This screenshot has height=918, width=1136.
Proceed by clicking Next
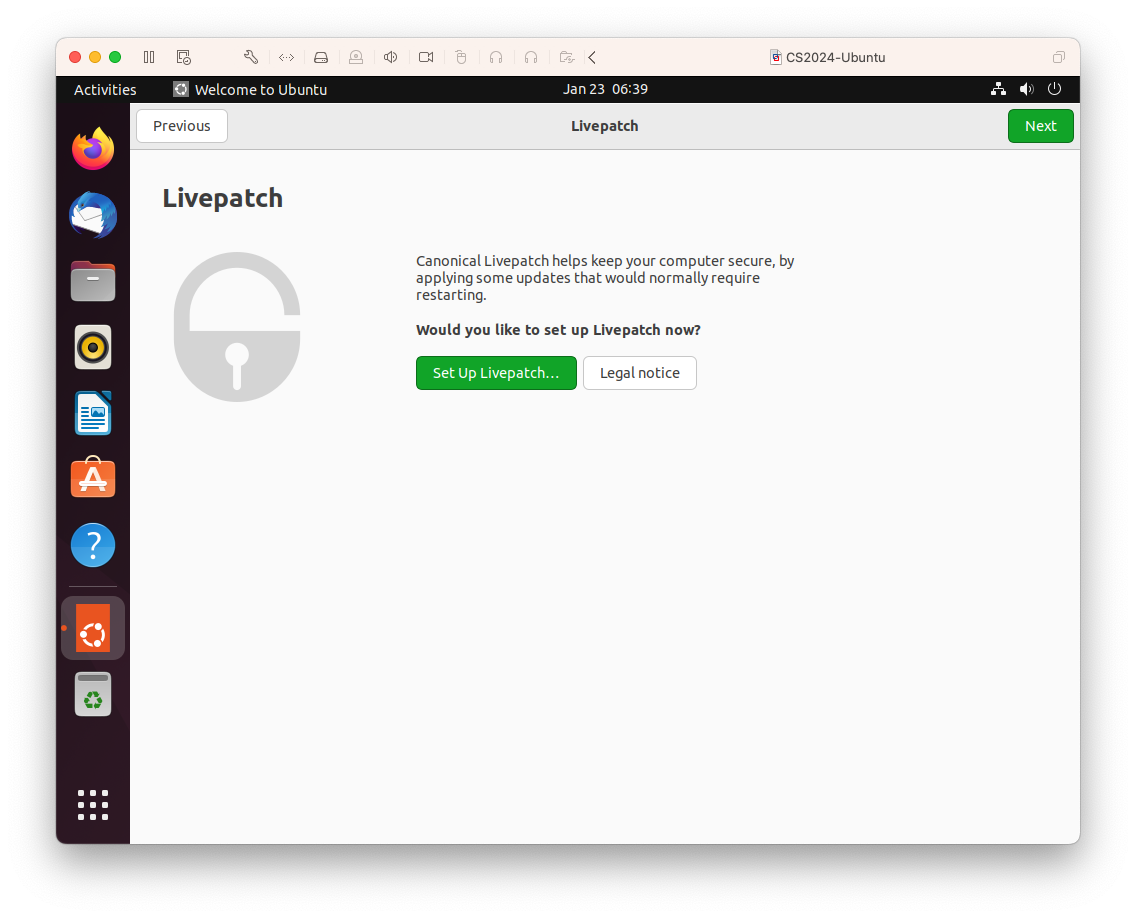point(1040,125)
